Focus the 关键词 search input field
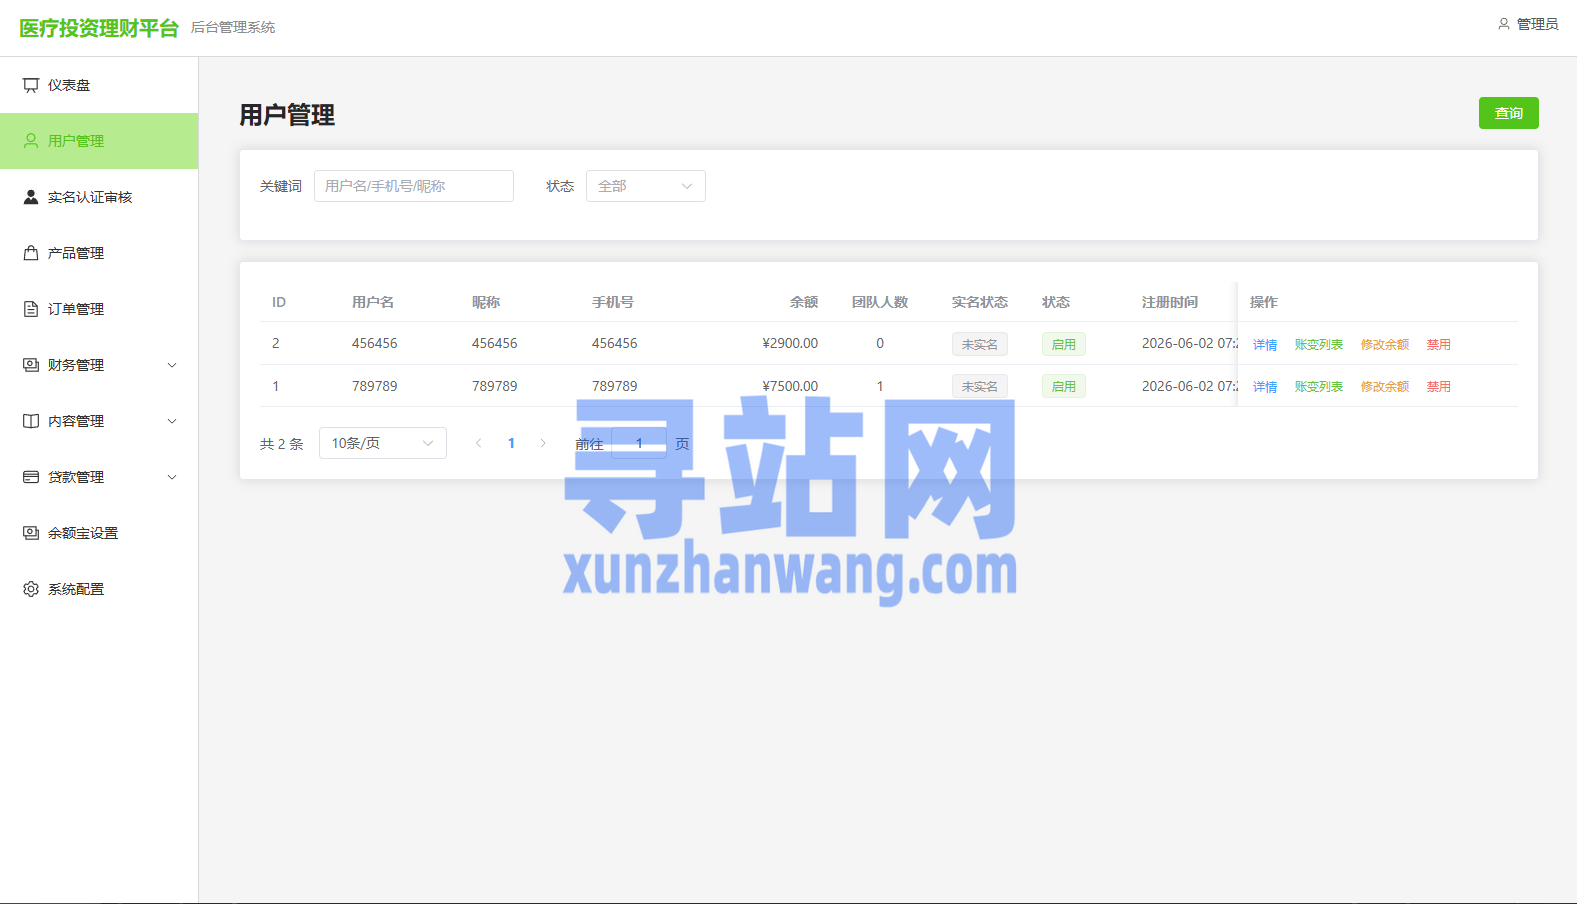1577x904 pixels. pos(414,186)
